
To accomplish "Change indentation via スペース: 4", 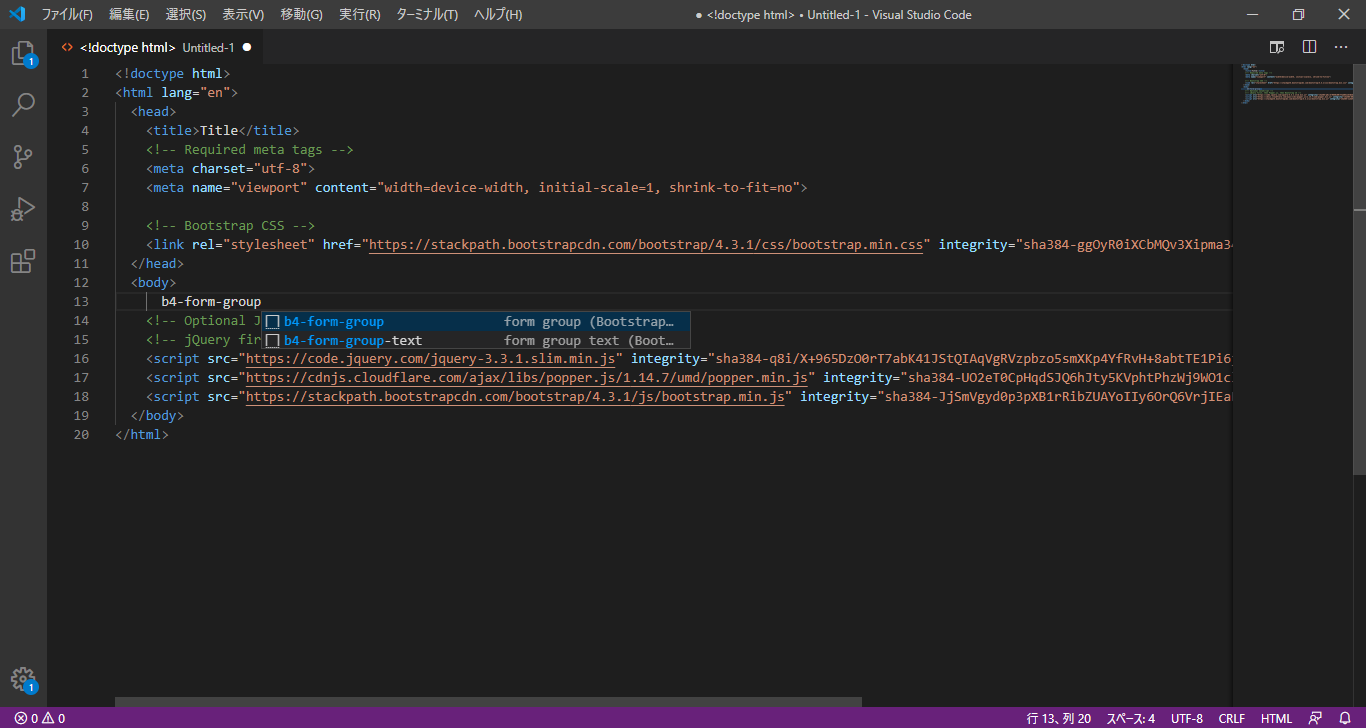I will [1130, 718].
